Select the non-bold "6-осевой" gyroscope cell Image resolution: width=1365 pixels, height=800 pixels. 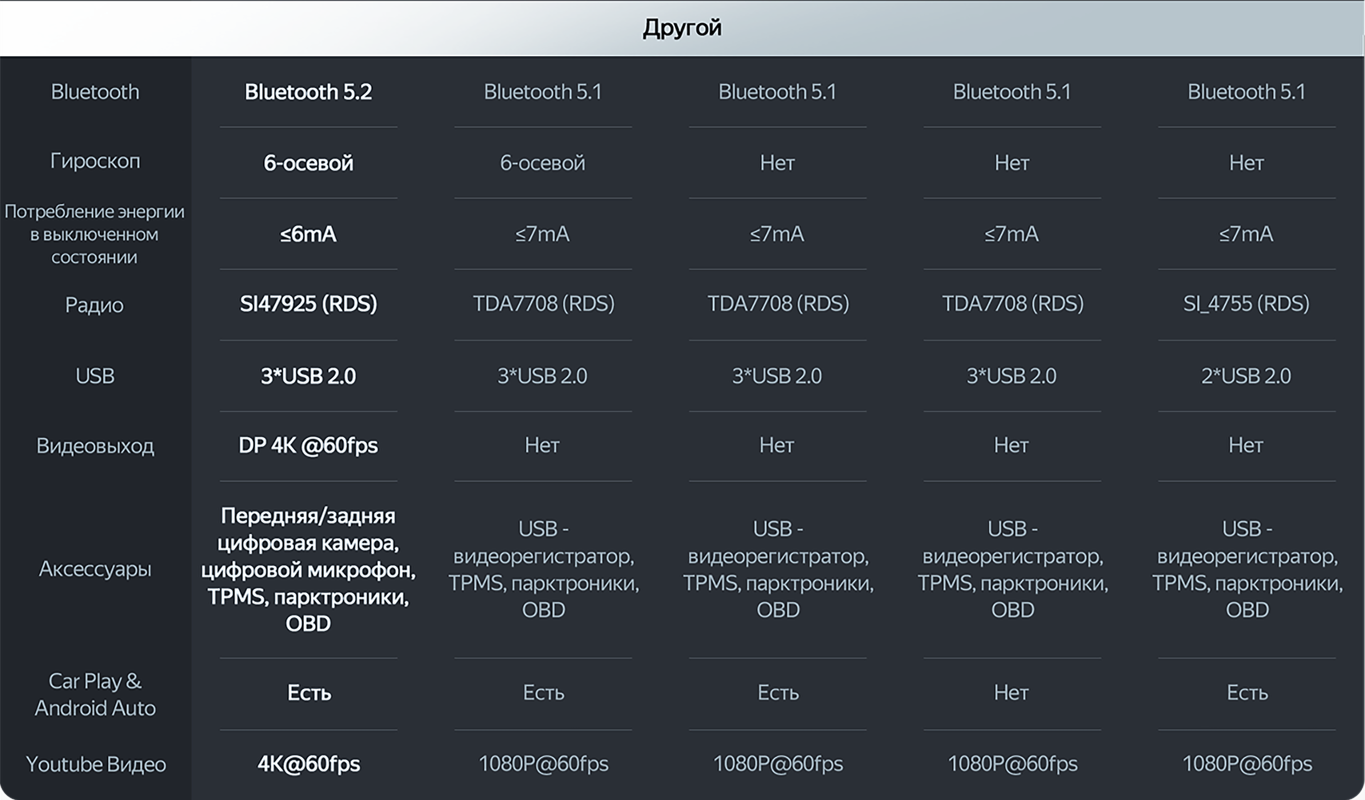542,163
